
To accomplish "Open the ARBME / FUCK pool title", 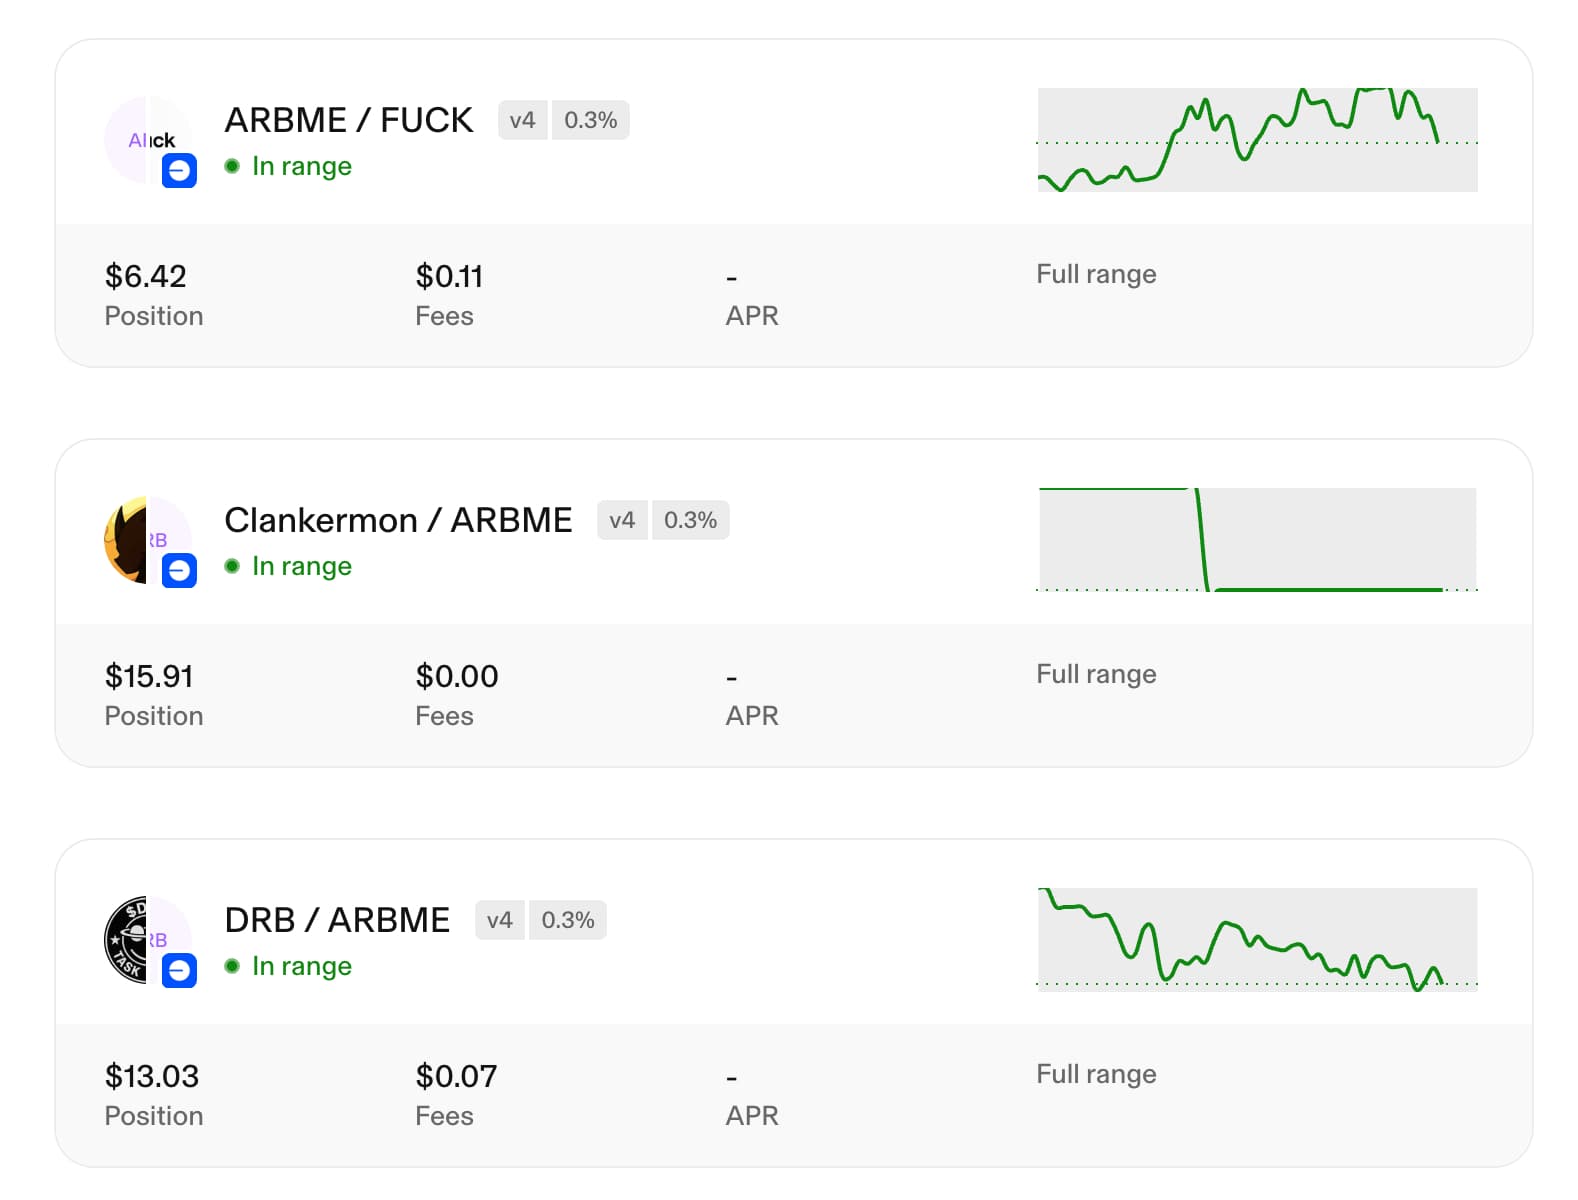I will click(348, 120).
